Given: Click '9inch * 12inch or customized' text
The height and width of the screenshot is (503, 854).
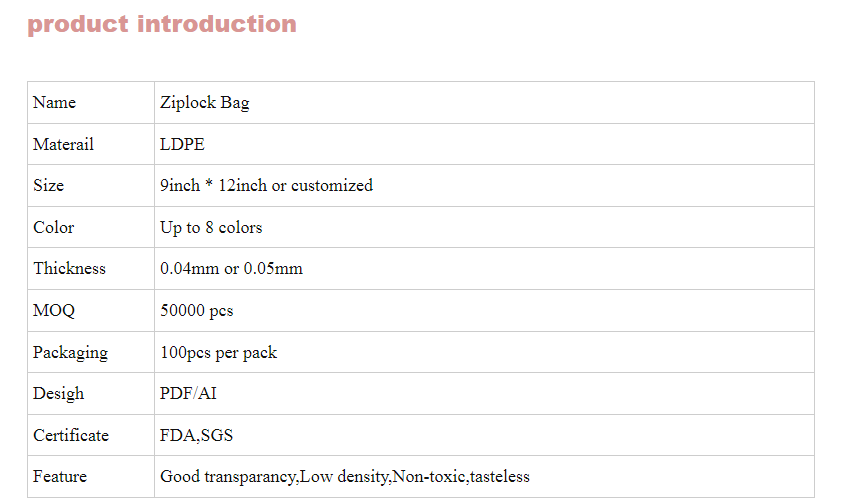Looking at the screenshot, I should 266,186.
